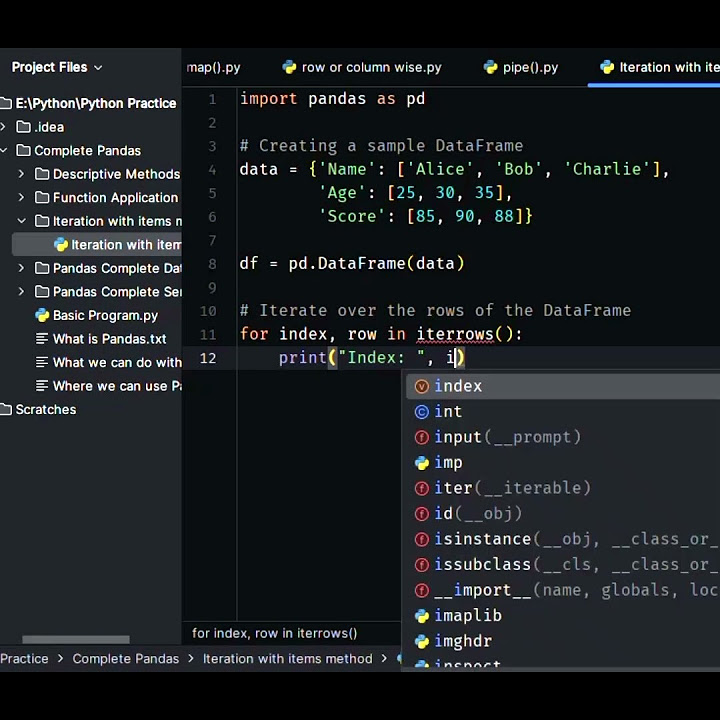Choose the imghdr suggestion

point(563,641)
